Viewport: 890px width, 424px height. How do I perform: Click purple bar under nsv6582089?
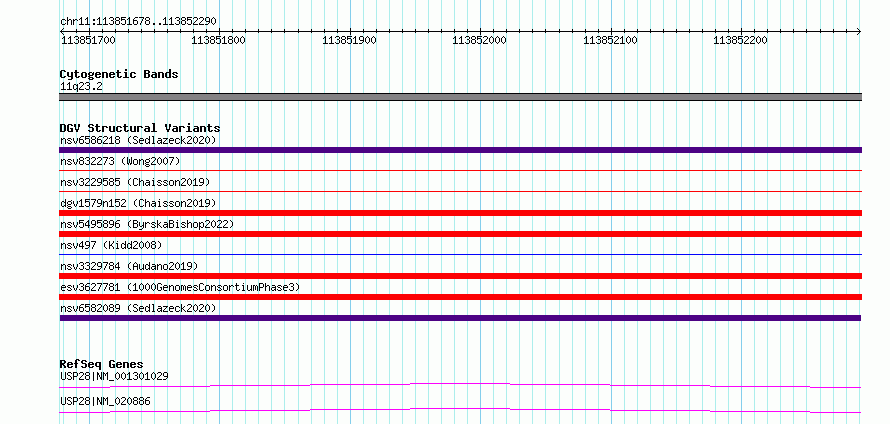[x=460, y=318]
